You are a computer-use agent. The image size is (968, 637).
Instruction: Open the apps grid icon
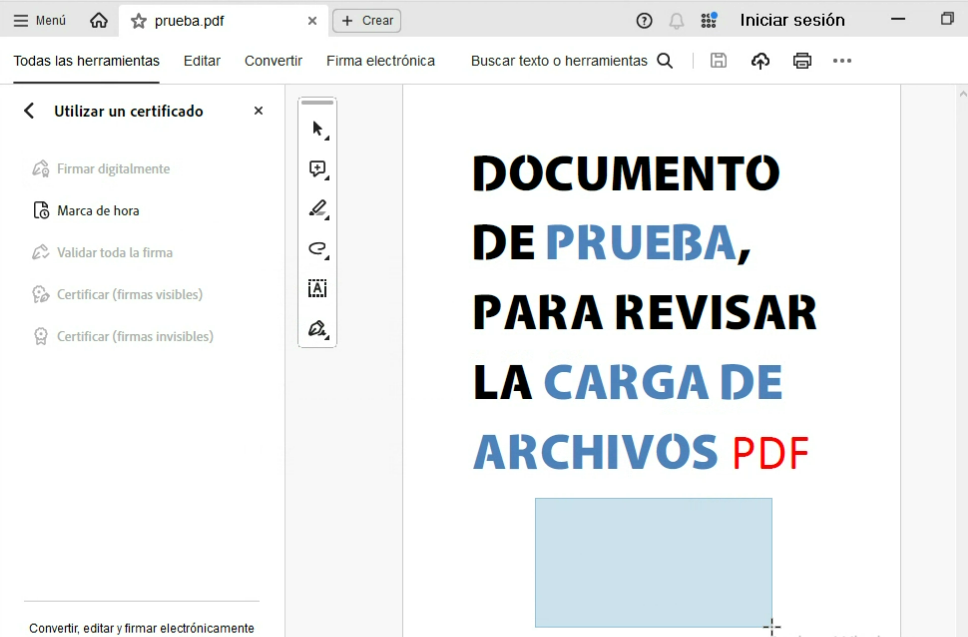708,20
